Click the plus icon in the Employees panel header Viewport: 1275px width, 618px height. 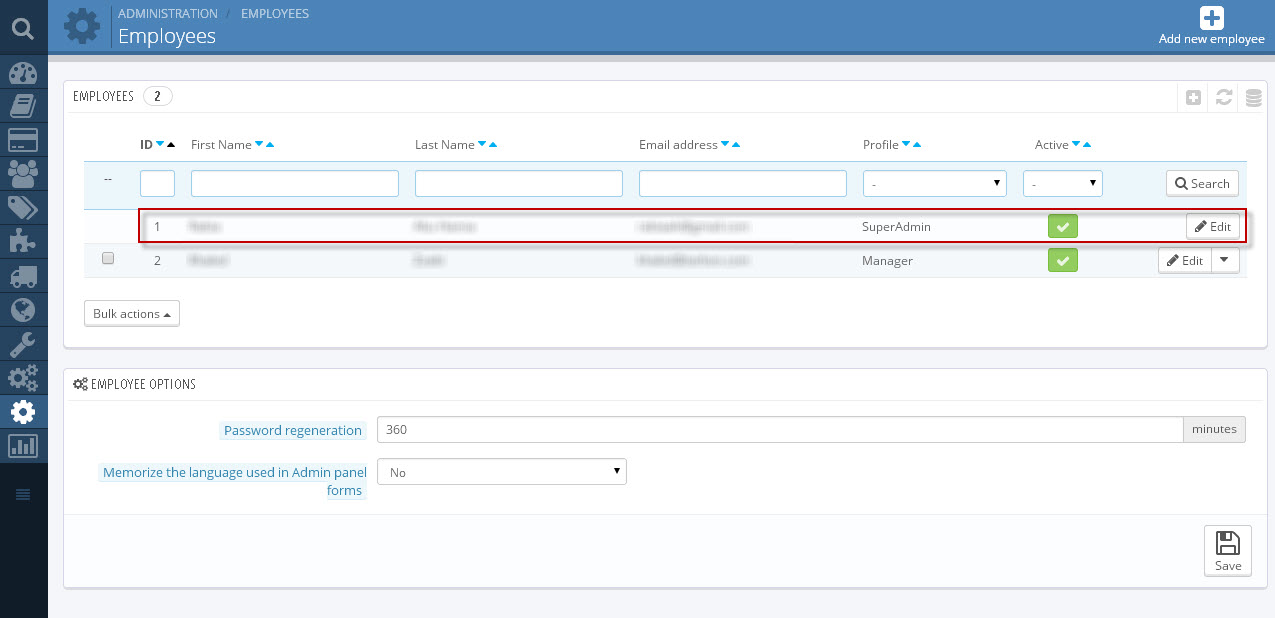click(1193, 97)
